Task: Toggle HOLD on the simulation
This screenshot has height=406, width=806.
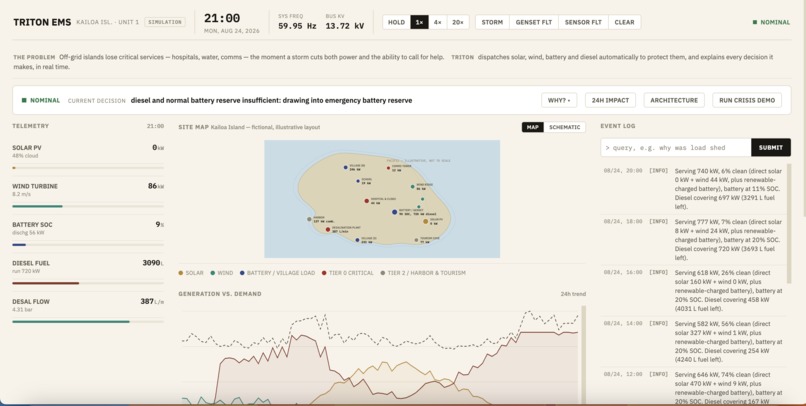Action: [396, 22]
